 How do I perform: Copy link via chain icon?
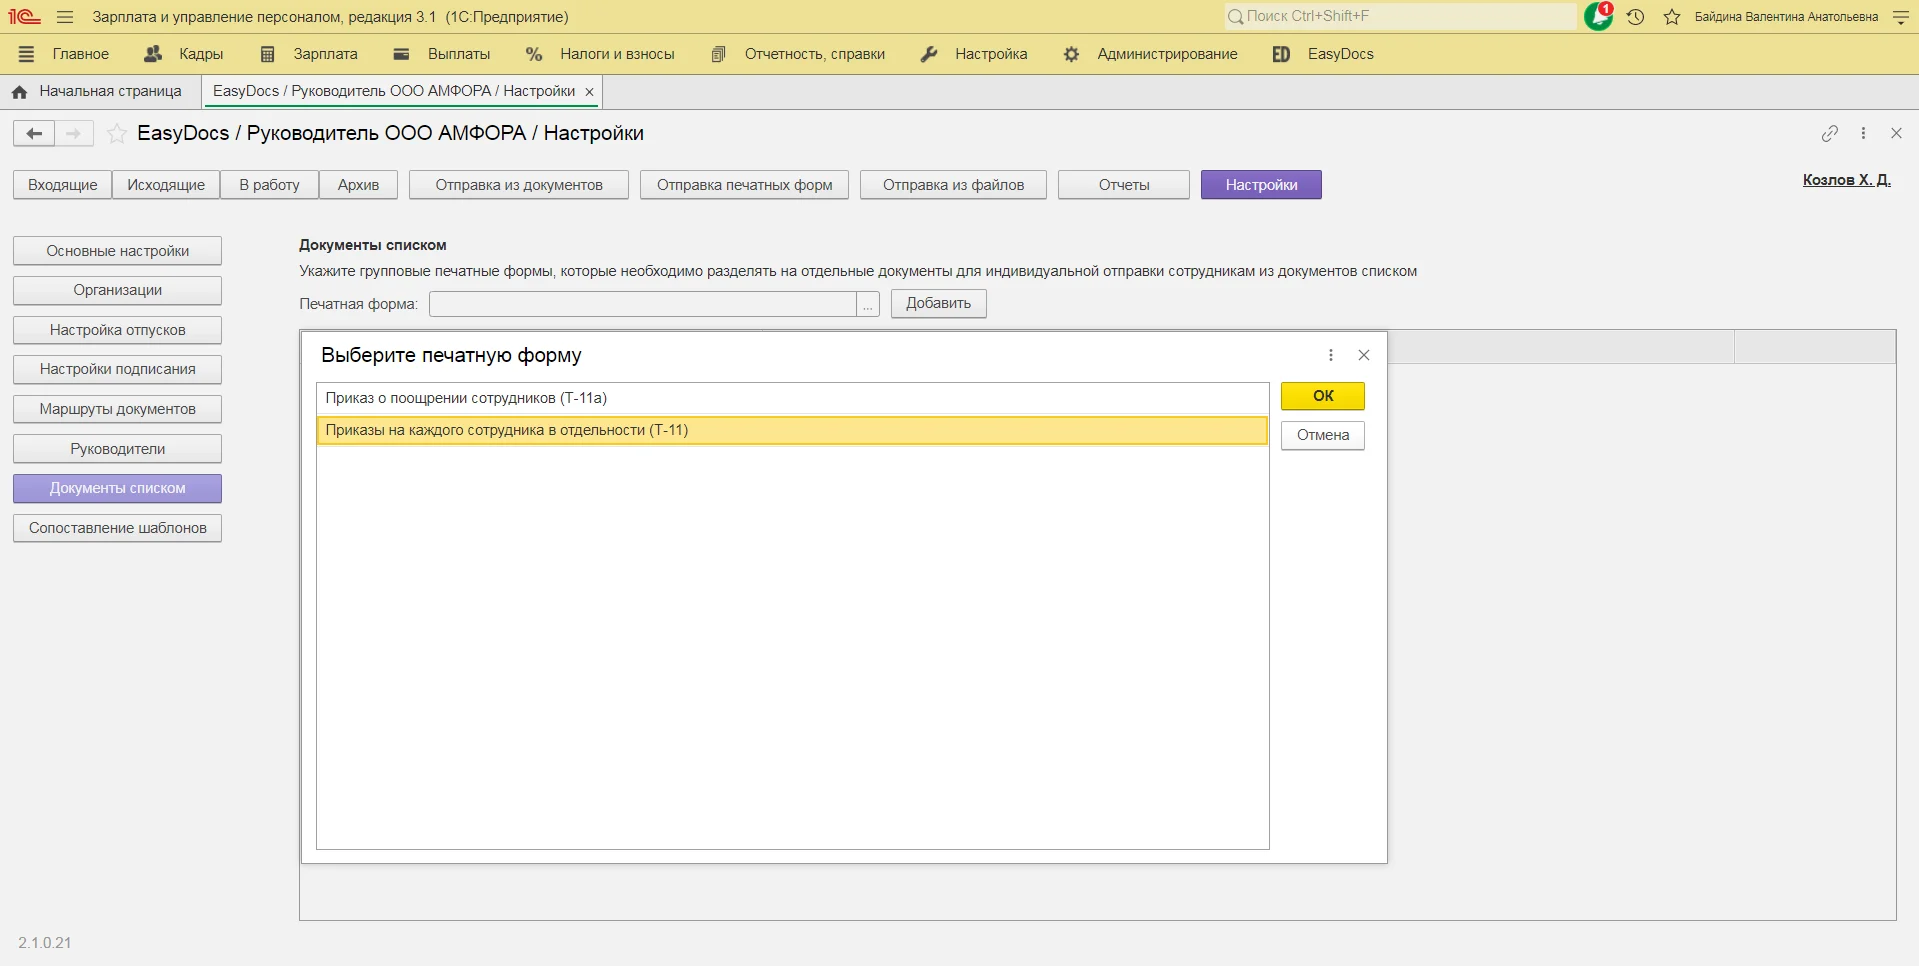pyautogui.click(x=1829, y=133)
